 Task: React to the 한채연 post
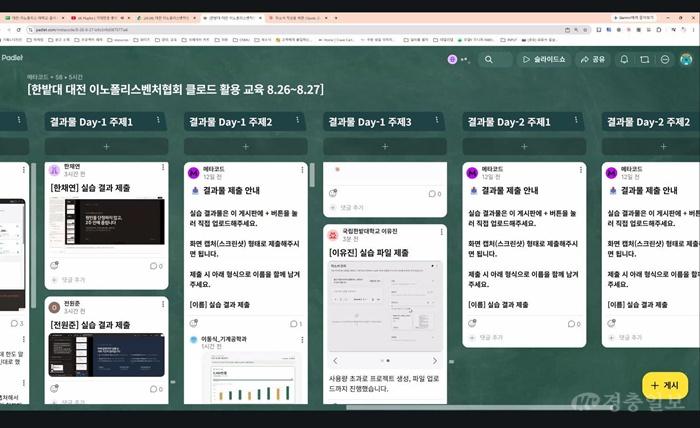(54, 266)
